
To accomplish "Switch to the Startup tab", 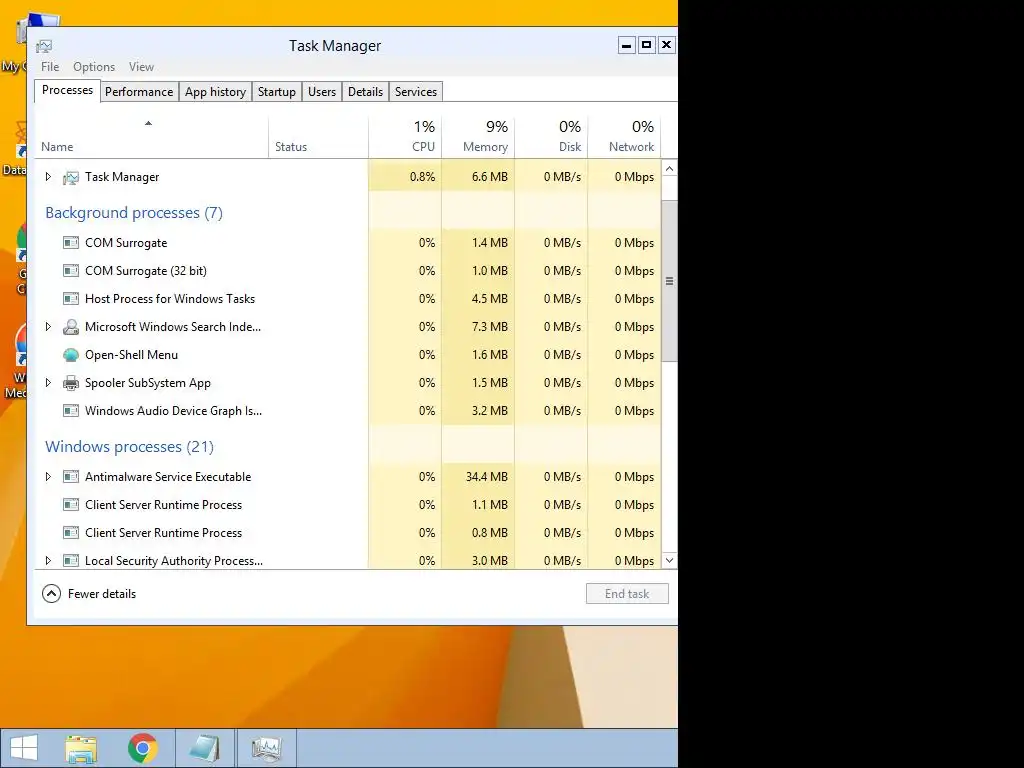I will point(277,92).
